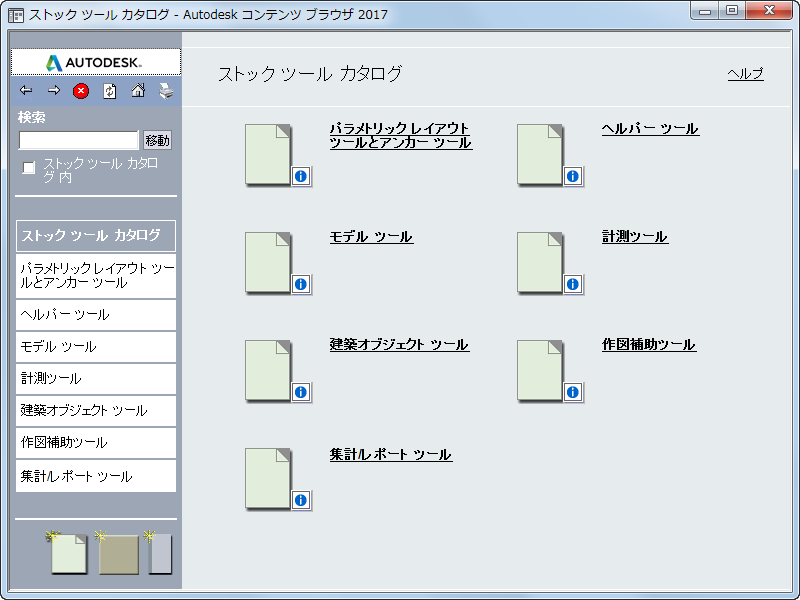Open the ヘルパー ツール link in main pane

651,129
